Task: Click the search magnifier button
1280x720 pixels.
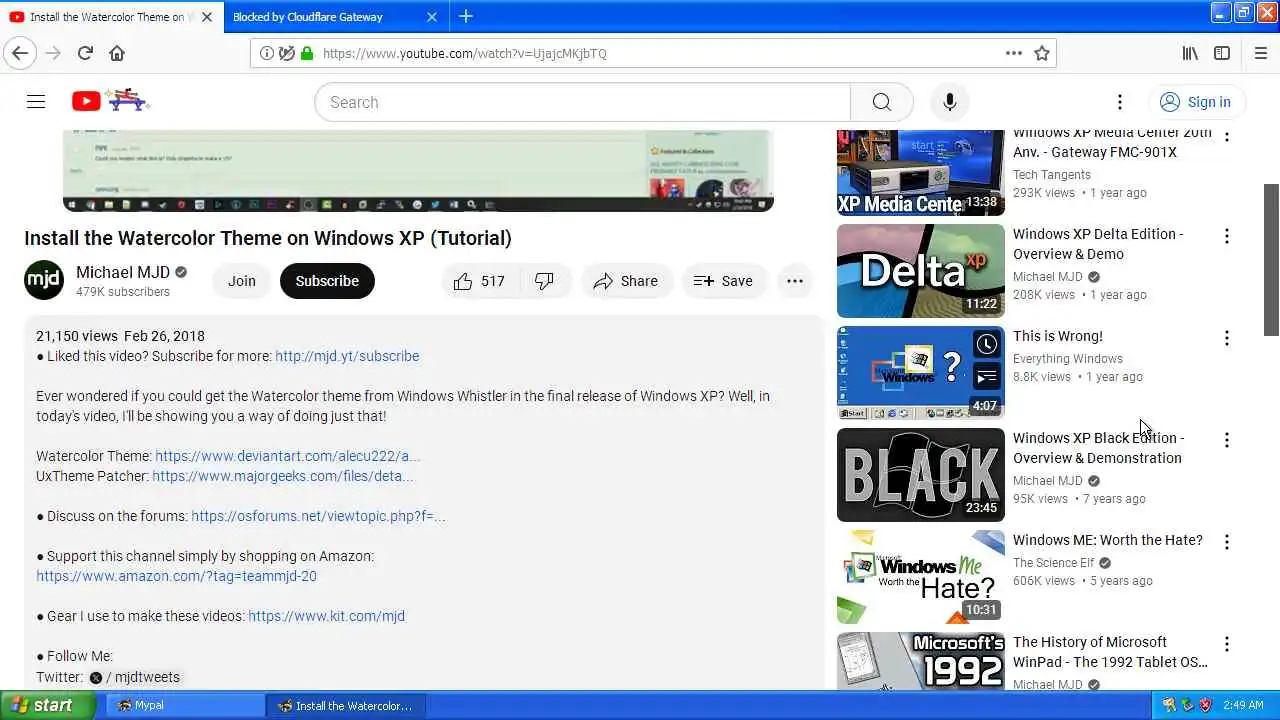Action: click(x=881, y=102)
